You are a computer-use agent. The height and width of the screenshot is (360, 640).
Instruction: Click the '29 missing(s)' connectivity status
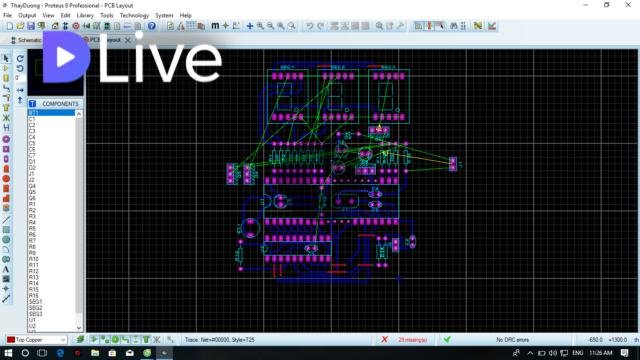point(412,340)
